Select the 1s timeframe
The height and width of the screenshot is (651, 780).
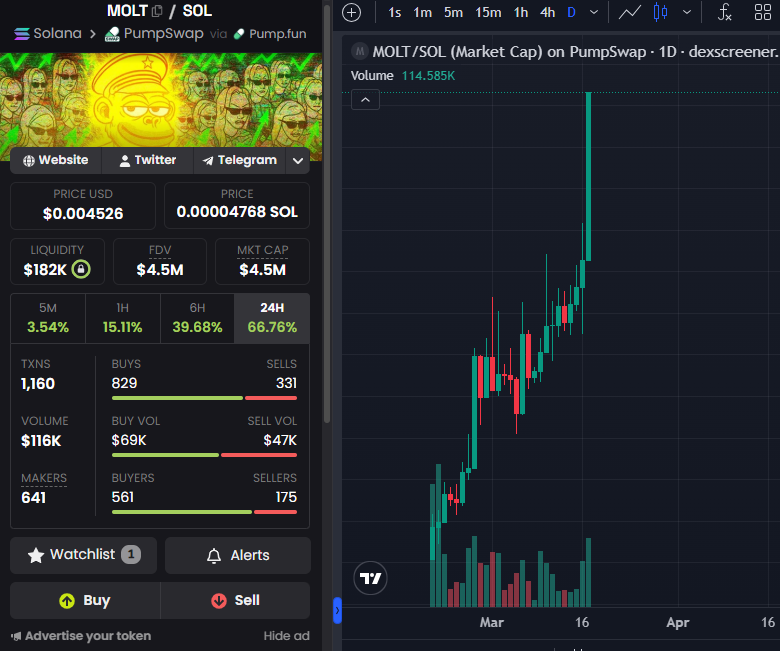(x=394, y=12)
